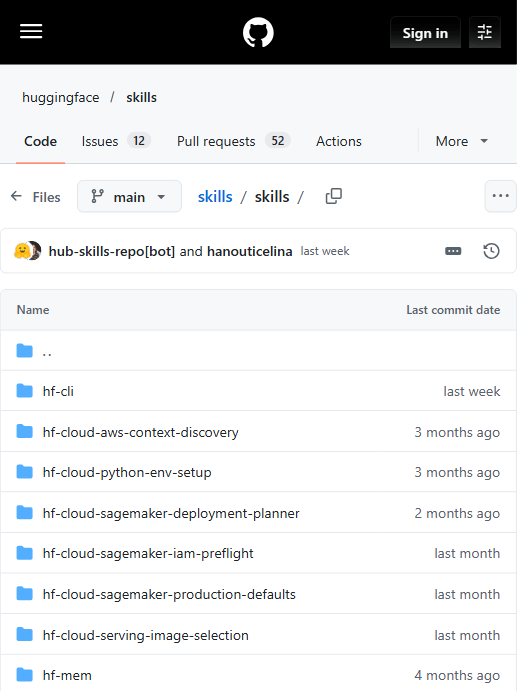This screenshot has height=691, width=517.
Task: Click '4 months ago' in hf-mem row
Action: point(457,676)
